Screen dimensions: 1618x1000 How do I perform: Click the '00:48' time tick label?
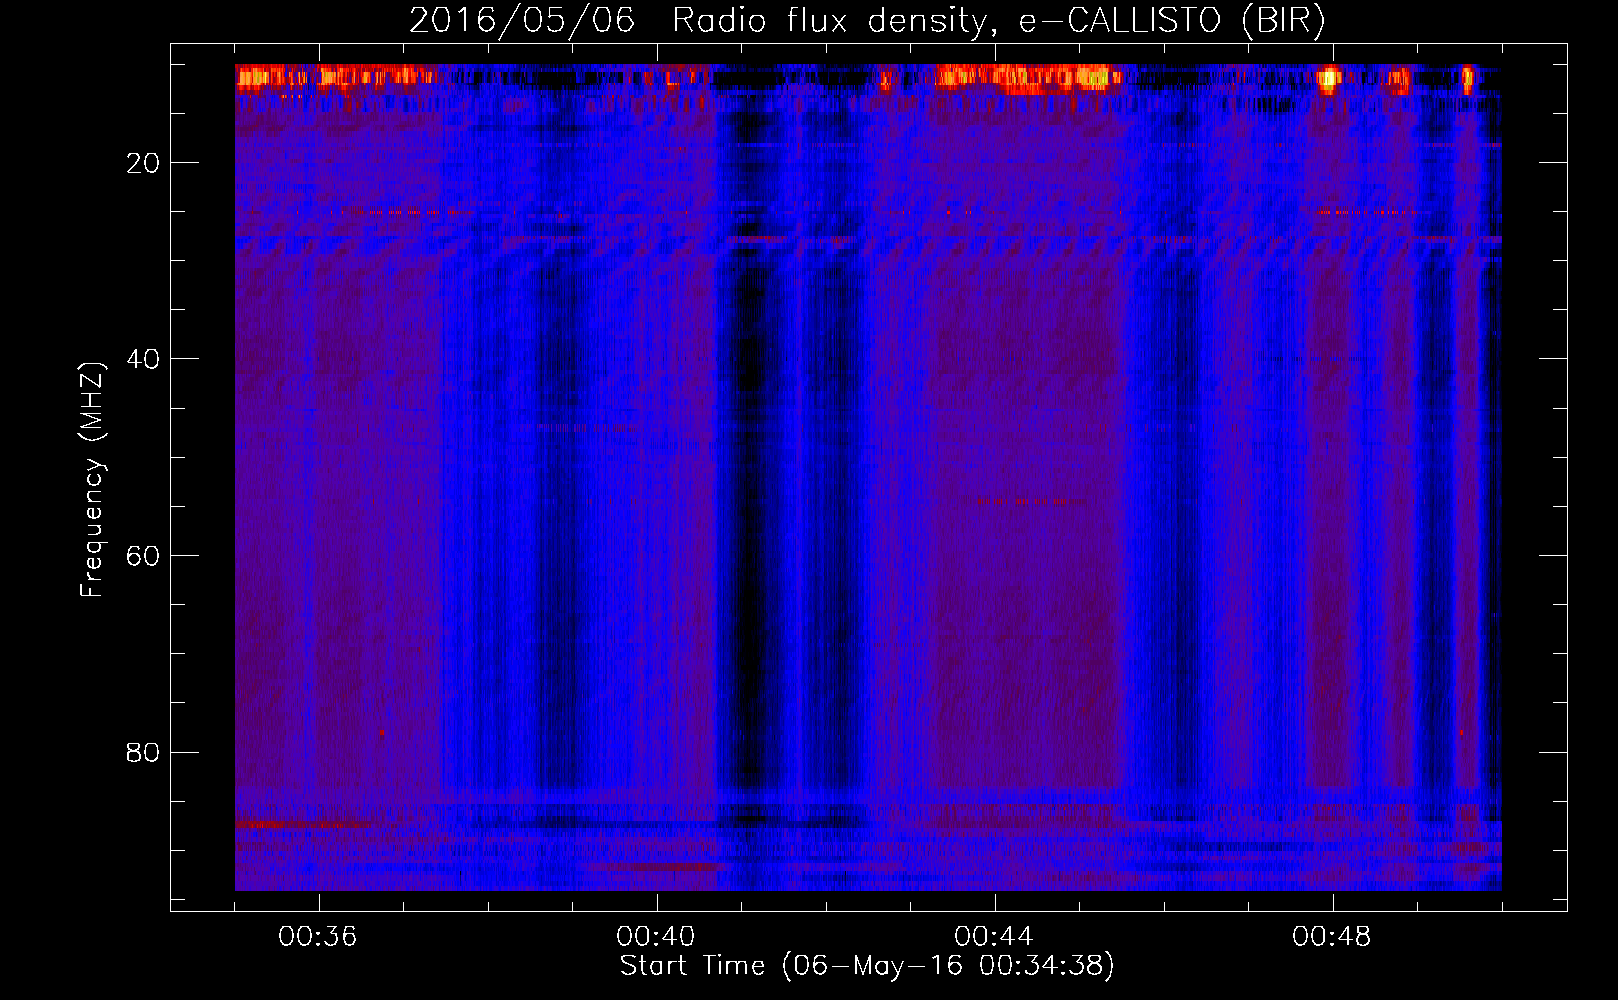tap(1332, 937)
